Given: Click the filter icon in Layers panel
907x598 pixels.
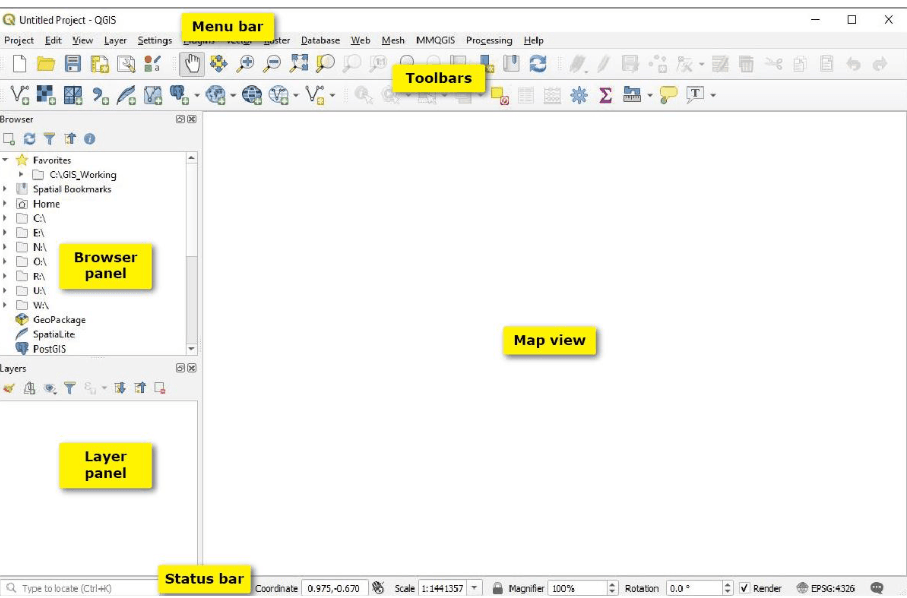Looking at the screenshot, I should pyautogui.click(x=70, y=388).
